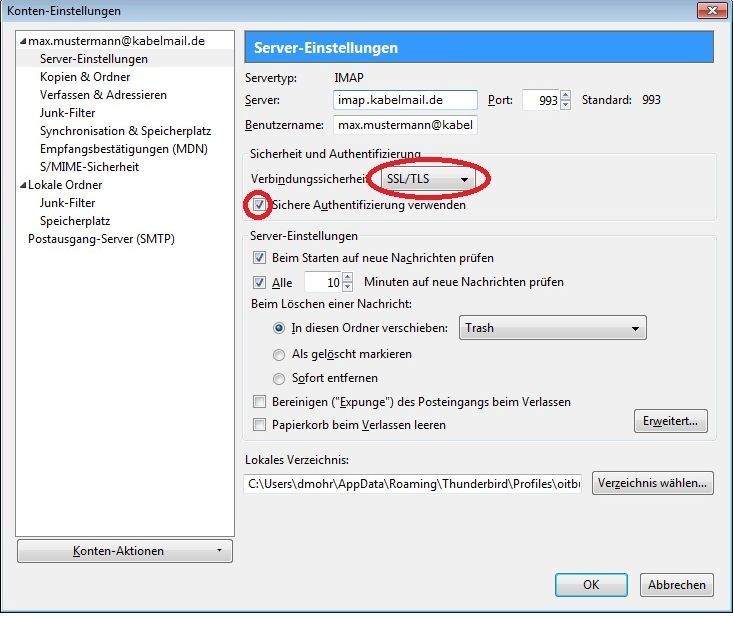The image size is (733, 618).
Task: Enable Bereinigen (Expunge) des Posteingangs checkbox
Action: [259, 402]
